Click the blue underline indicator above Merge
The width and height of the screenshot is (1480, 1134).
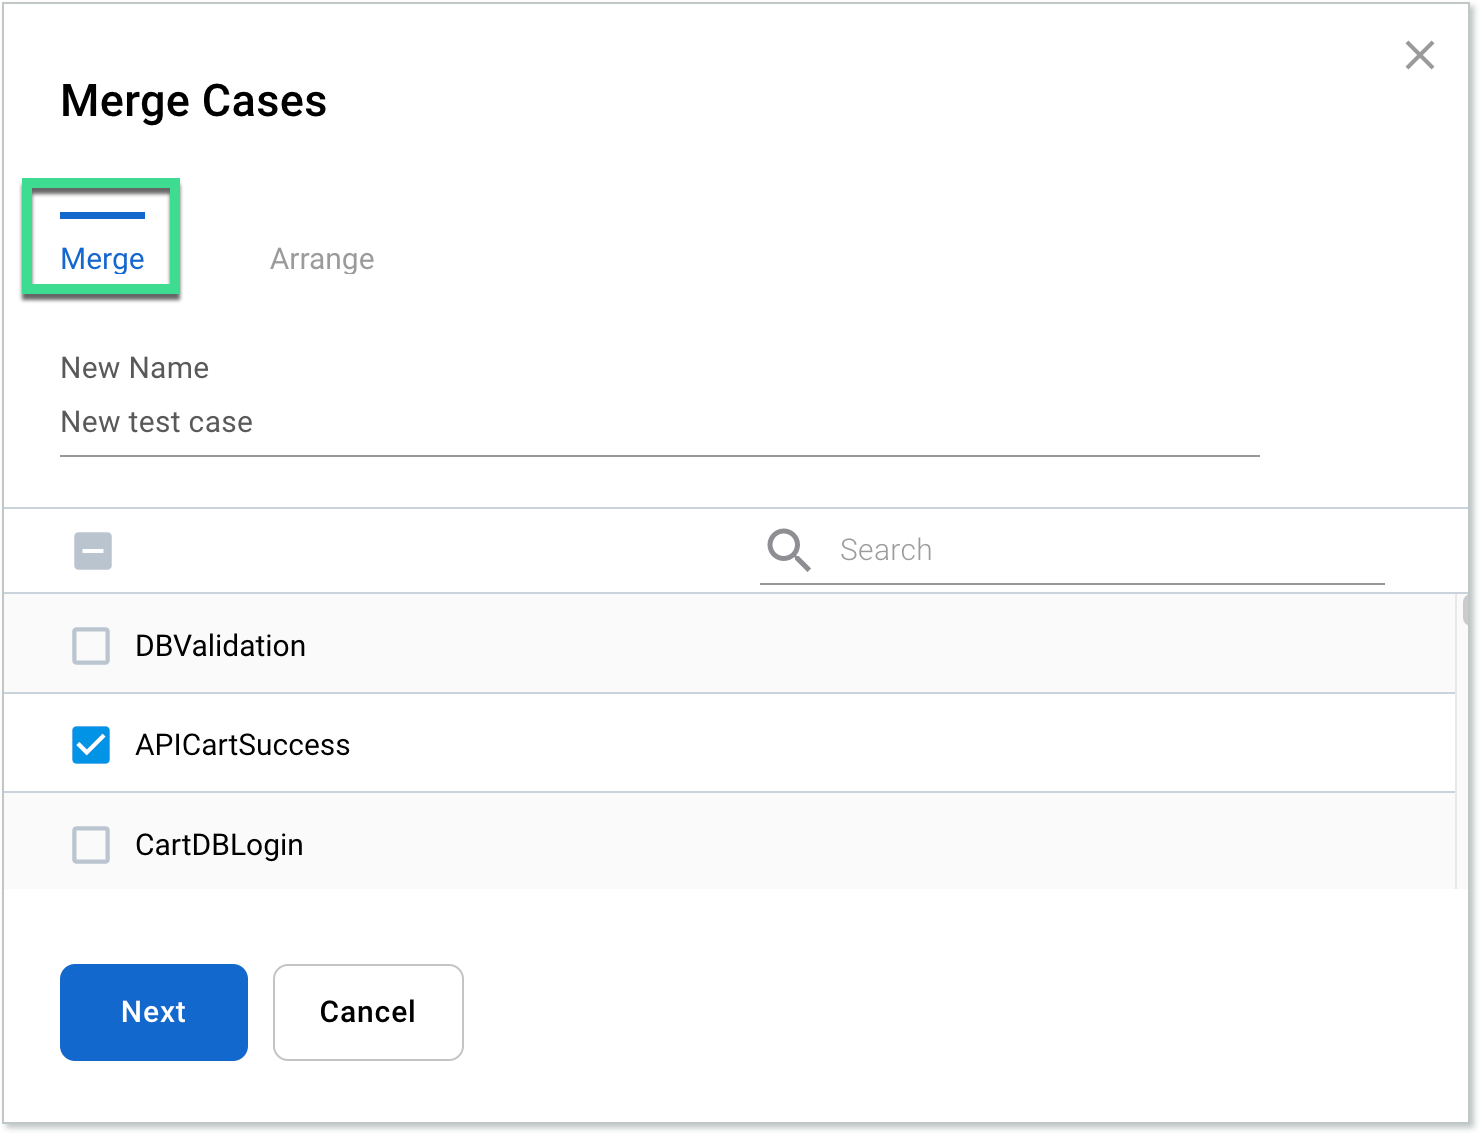pos(102,213)
